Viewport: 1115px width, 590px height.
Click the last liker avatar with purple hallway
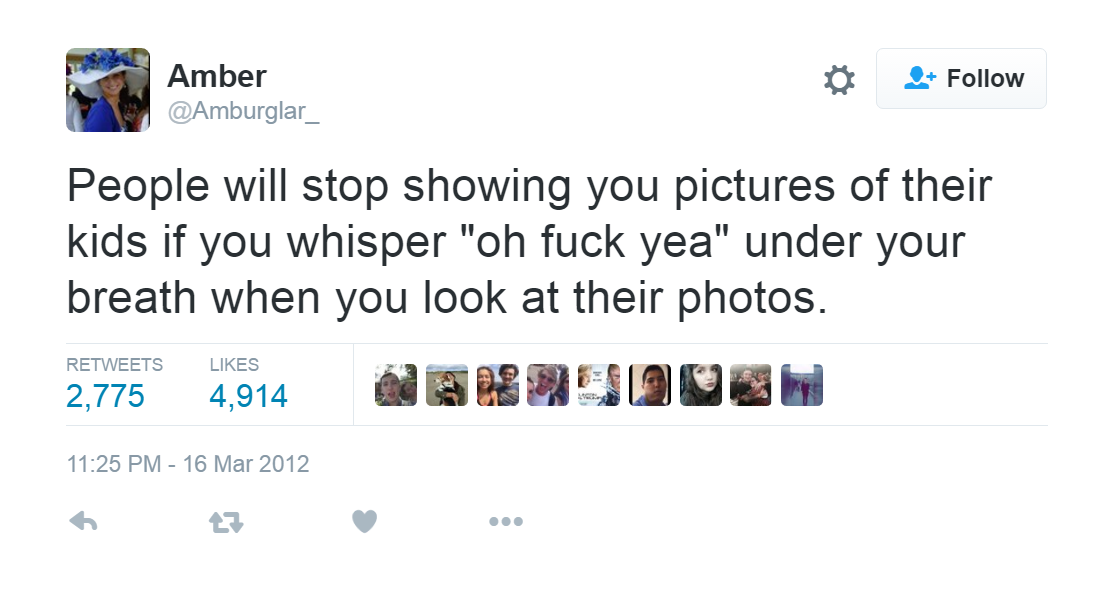tap(802, 385)
